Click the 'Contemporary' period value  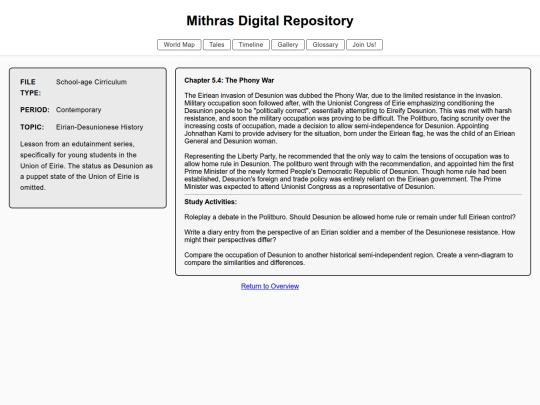pos(79,110)
